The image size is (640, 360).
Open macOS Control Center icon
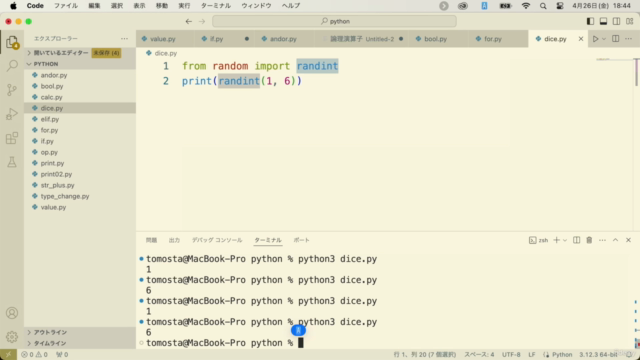[x=560, y=6]
